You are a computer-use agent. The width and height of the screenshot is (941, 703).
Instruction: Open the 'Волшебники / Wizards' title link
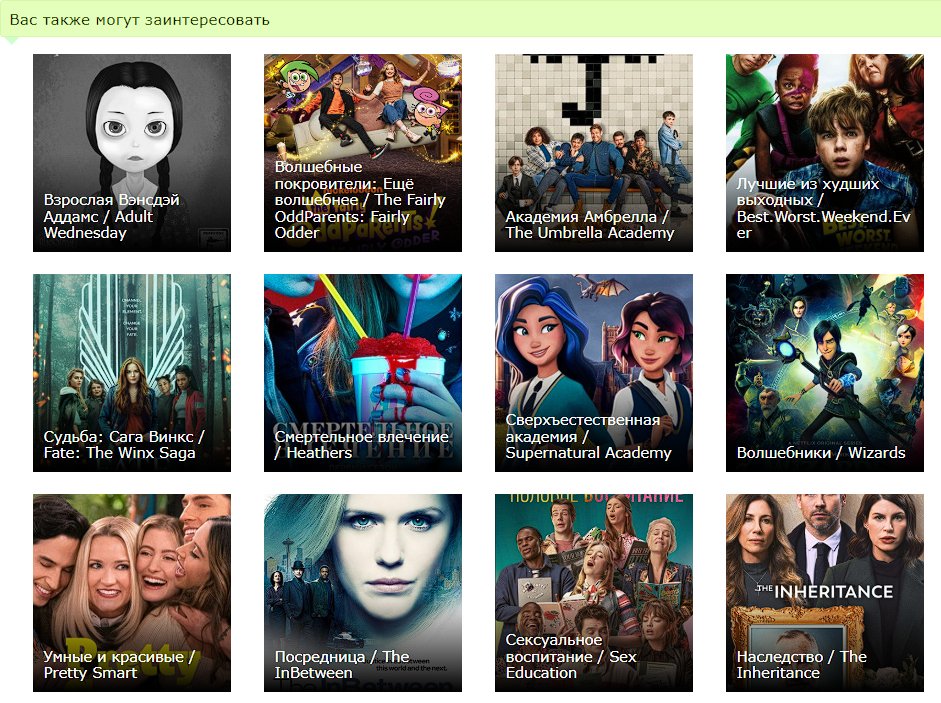[820, 453]
